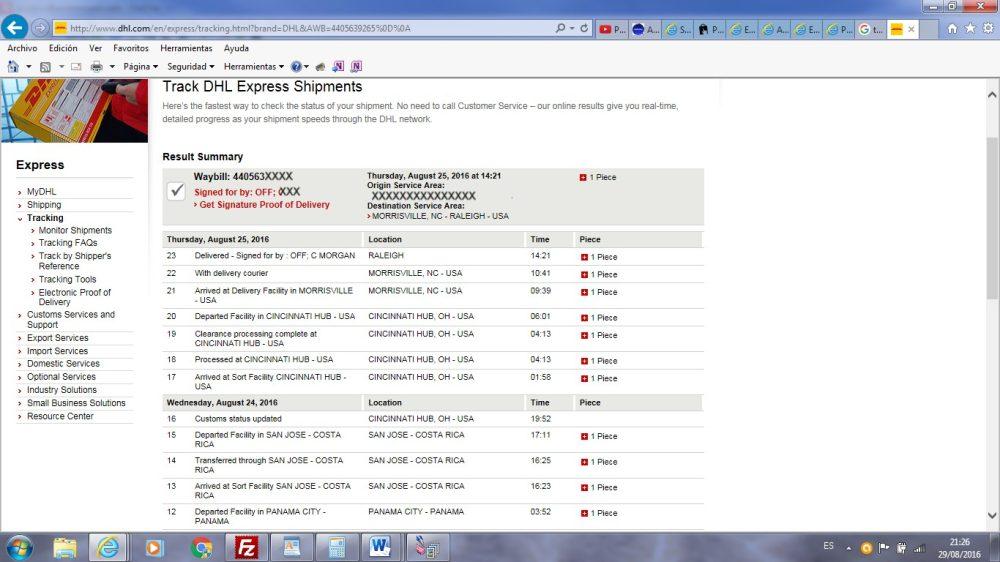Click the browser Forward arrow button

(x=40, y=28)
